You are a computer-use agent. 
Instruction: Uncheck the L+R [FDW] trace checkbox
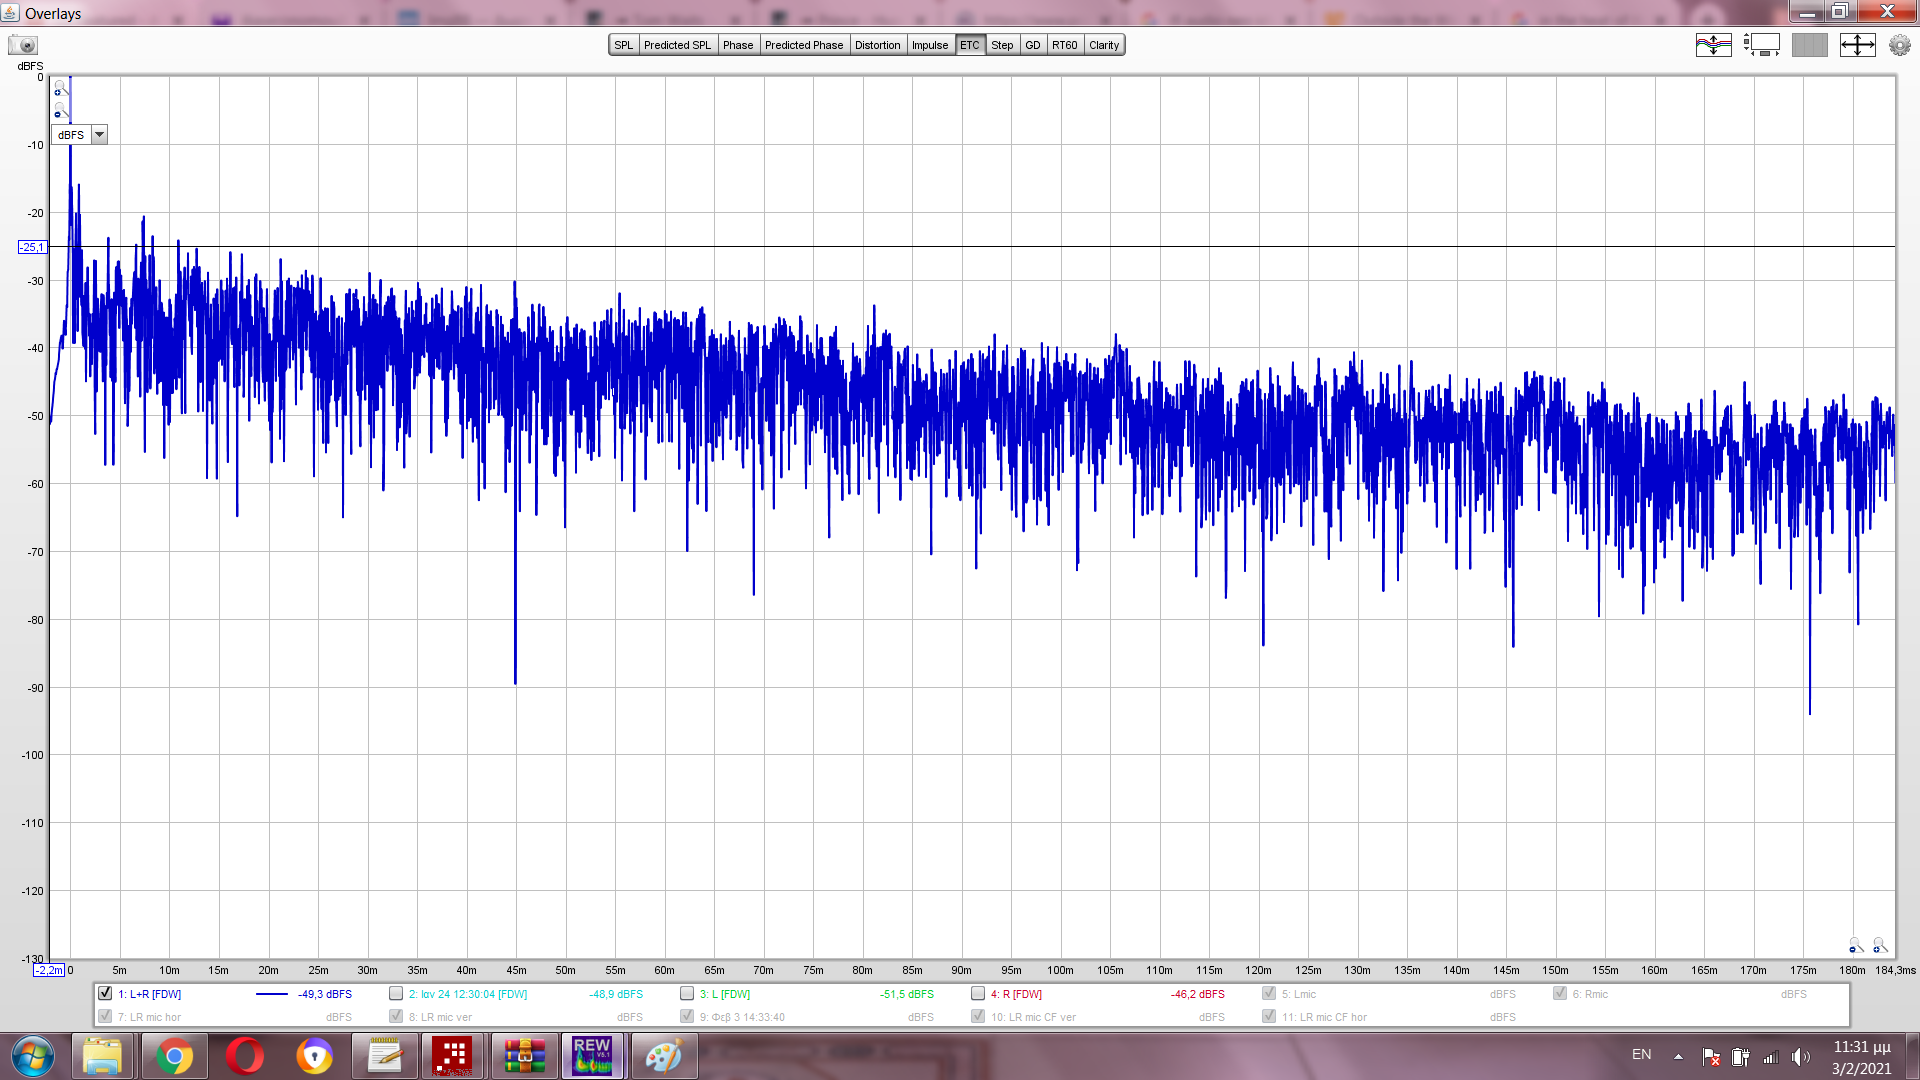pyautogui.click(x=105, y=993)
